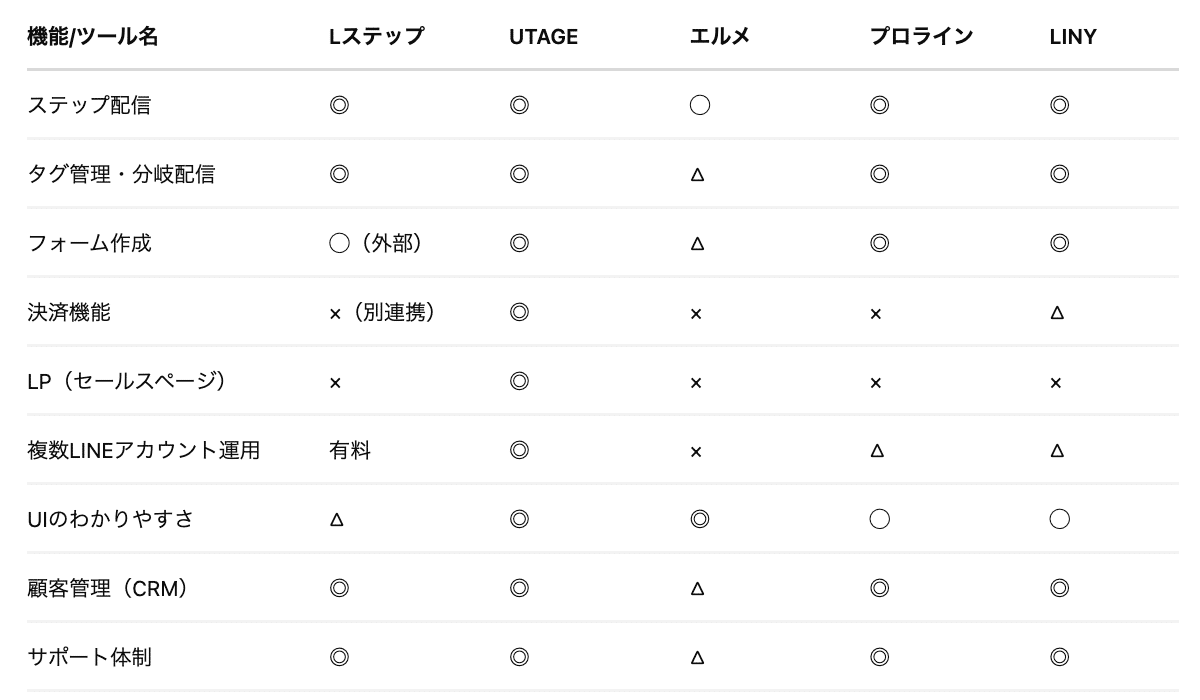Click the triangle for Lステップ UIのわかりやすさ
Image resolution: width=1200 pixels, height=700 pixels.
337,520
